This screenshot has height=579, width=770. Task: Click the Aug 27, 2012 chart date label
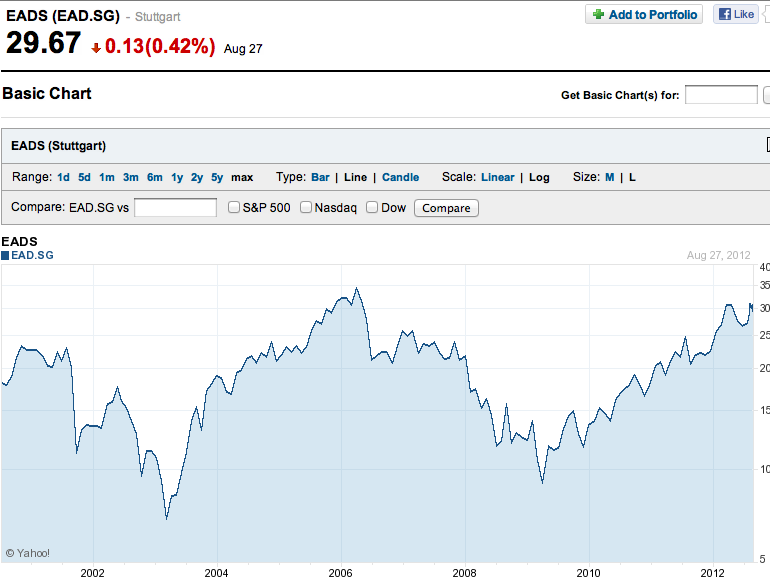pos(718,255)
